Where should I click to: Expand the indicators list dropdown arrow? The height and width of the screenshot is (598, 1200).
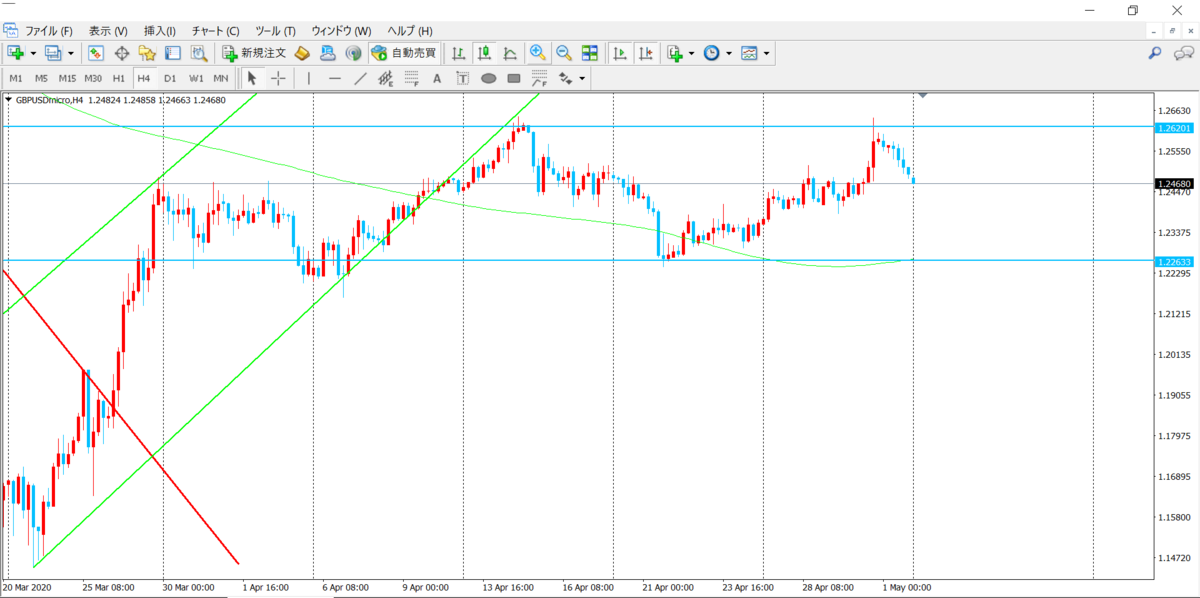click(692, 53)
